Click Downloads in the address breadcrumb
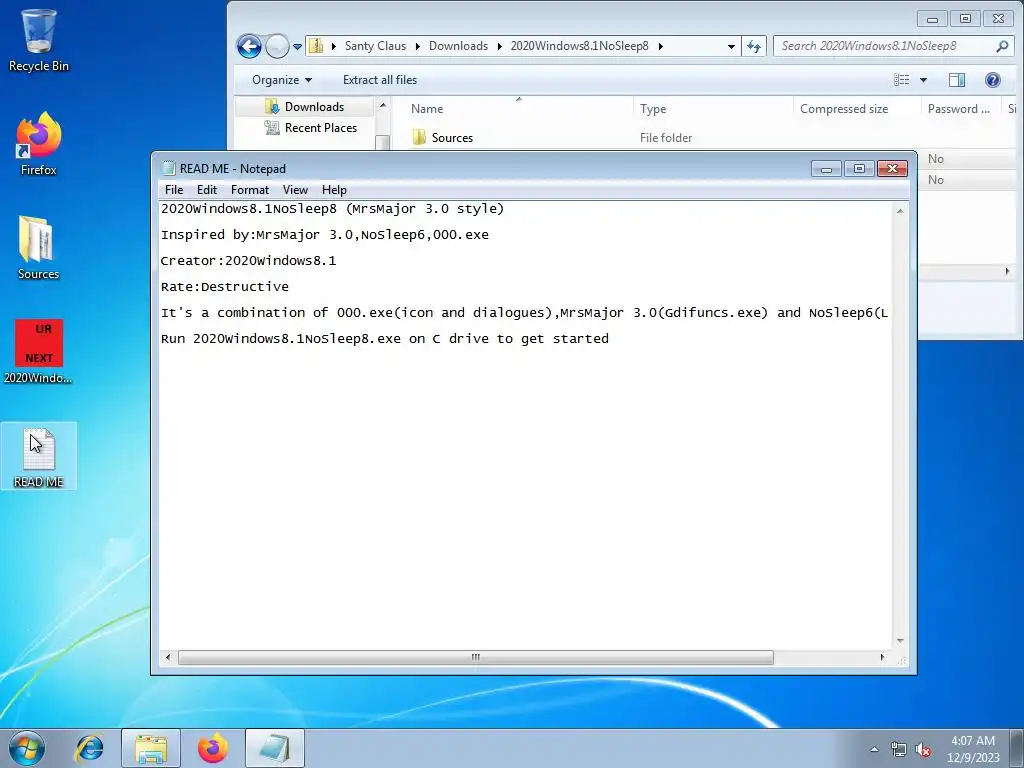 coord(458,46)
